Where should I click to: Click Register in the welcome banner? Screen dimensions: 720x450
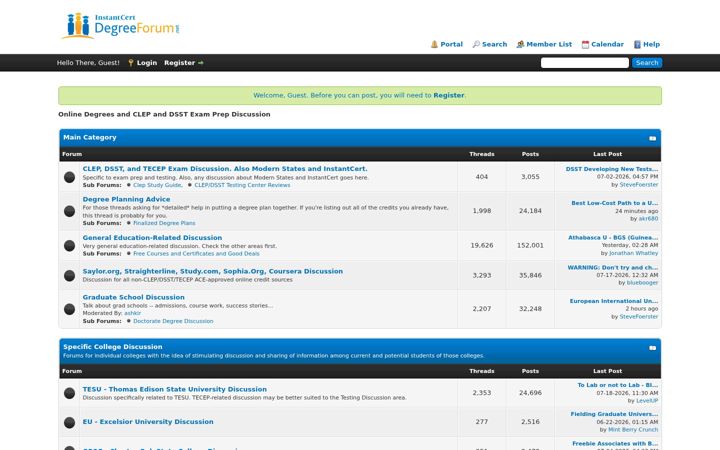(449, 96)
